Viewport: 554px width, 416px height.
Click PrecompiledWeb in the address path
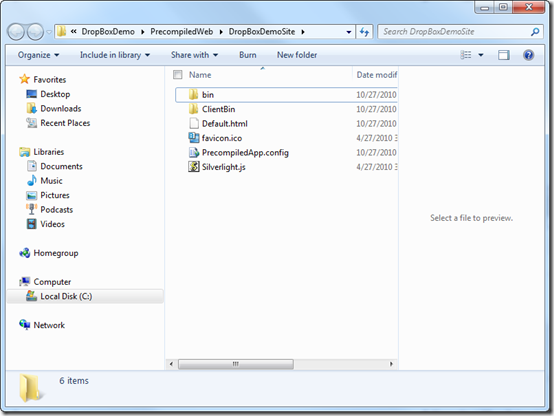pos(182,32)
